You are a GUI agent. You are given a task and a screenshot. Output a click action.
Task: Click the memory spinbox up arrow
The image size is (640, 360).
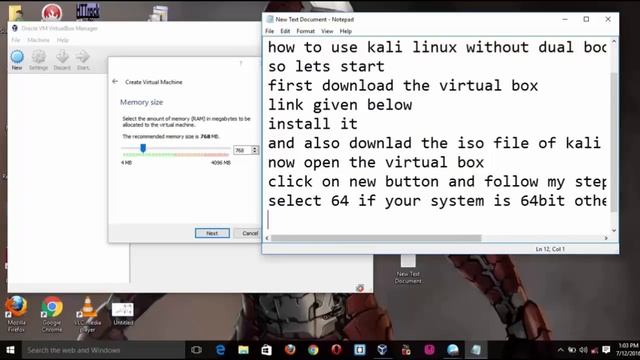pyautogui.click(x=255, y=148)
